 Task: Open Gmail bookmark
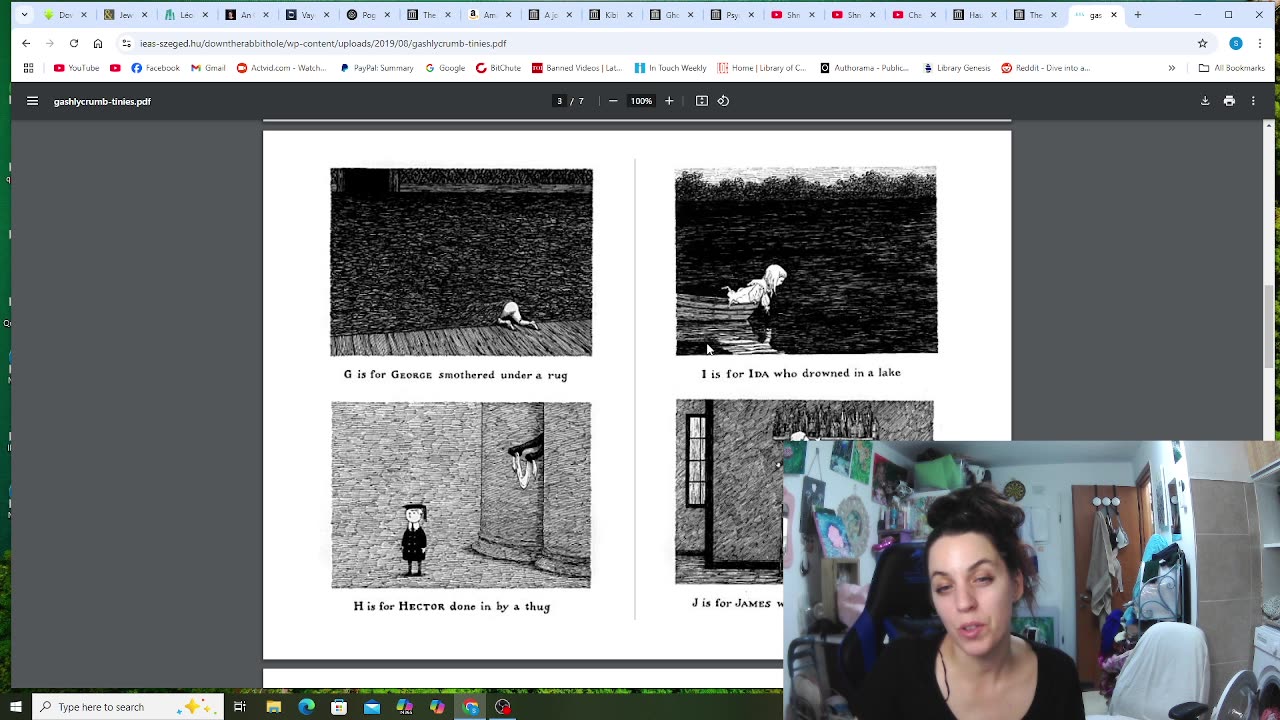(x=208, y=68)
